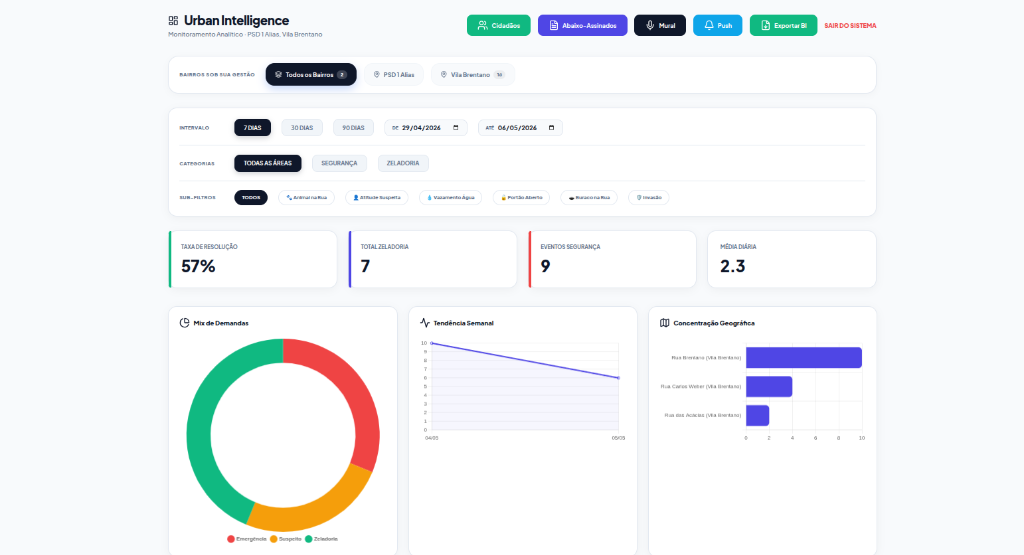This screenshot has height=555, width=1024.
Task: Select the 7 DIAS interval
Action: tap(253, 128)
